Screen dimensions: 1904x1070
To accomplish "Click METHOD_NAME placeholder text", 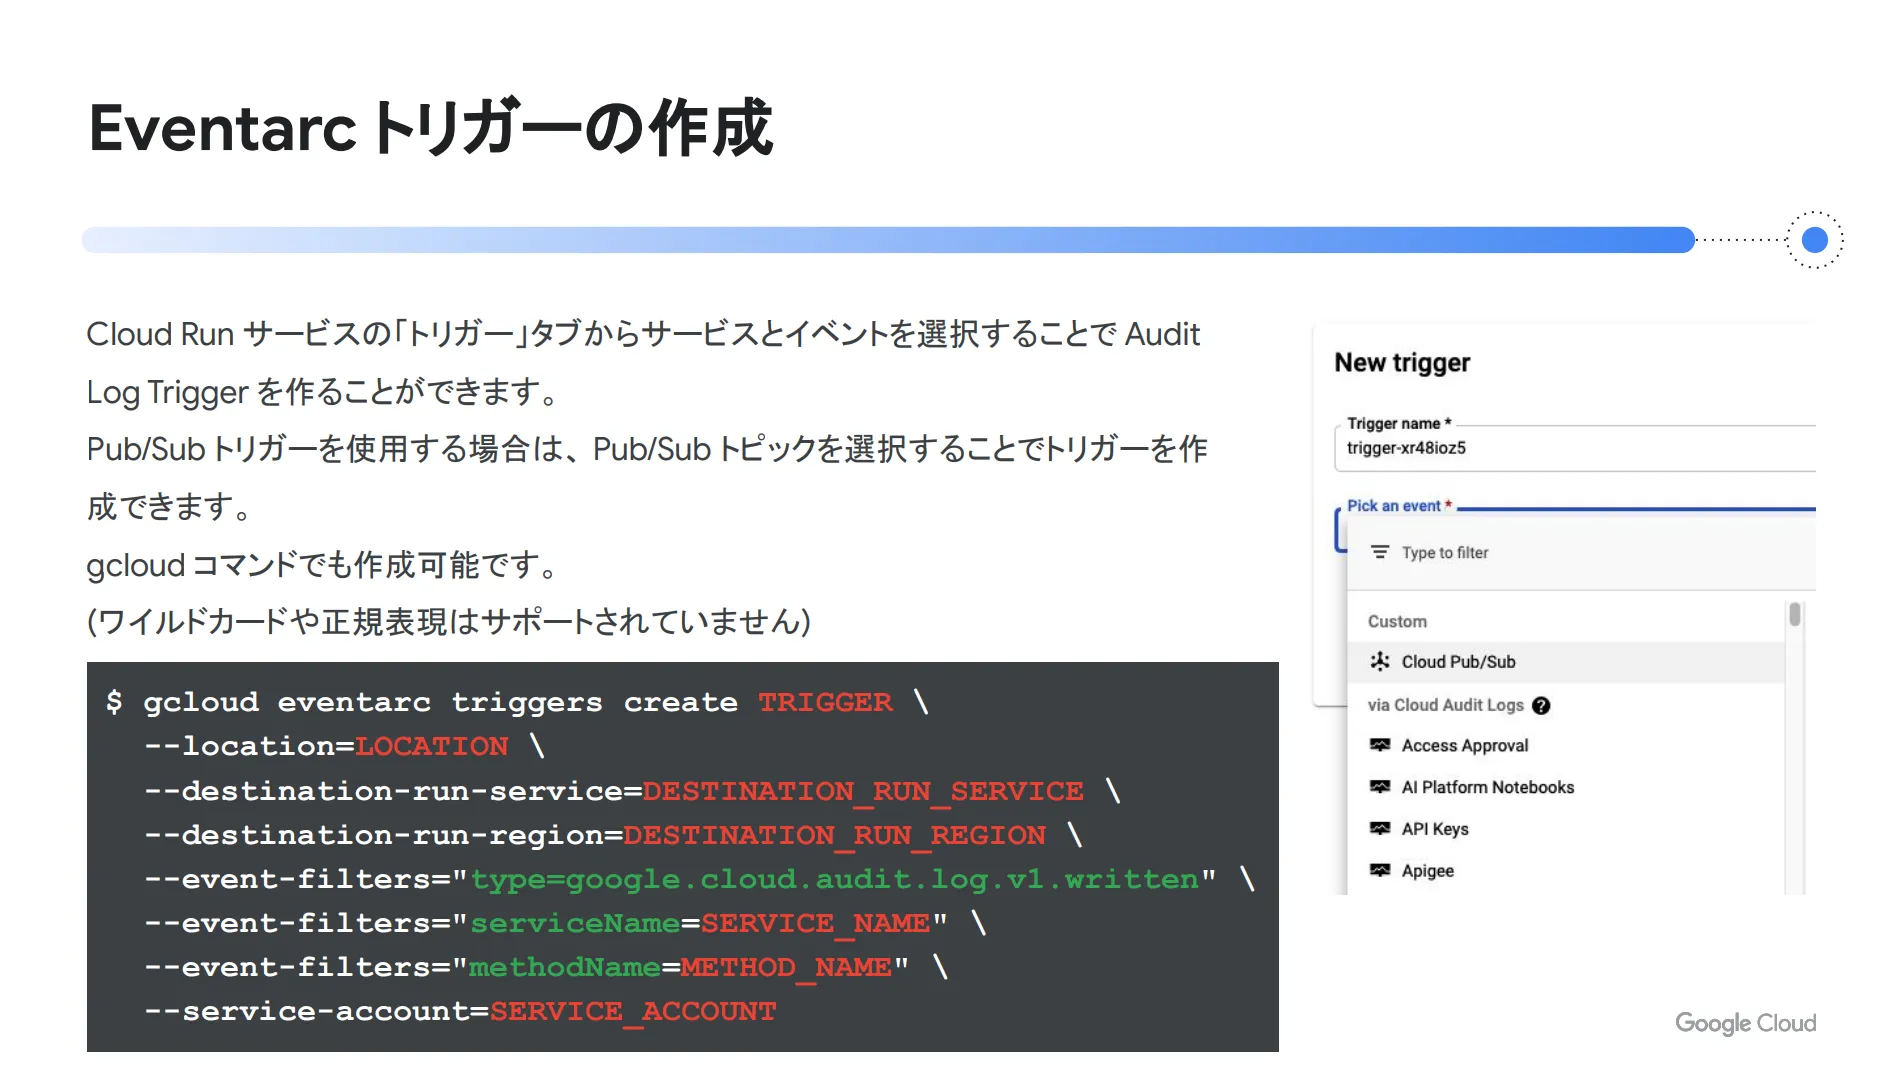I will [786, 968].
